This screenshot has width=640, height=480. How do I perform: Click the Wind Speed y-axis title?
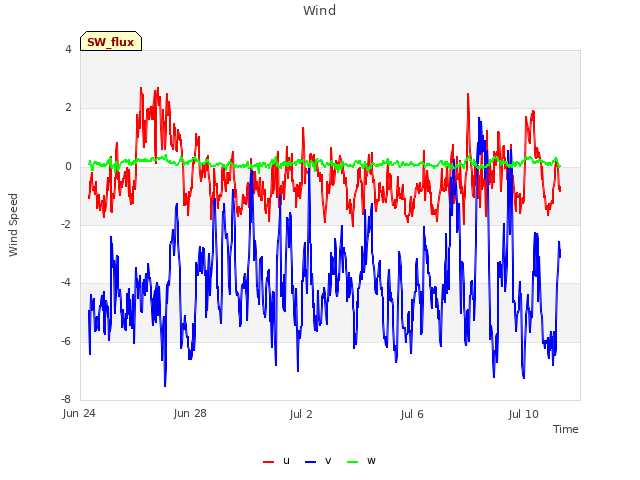pyautogui.click(x=13, y=225)
